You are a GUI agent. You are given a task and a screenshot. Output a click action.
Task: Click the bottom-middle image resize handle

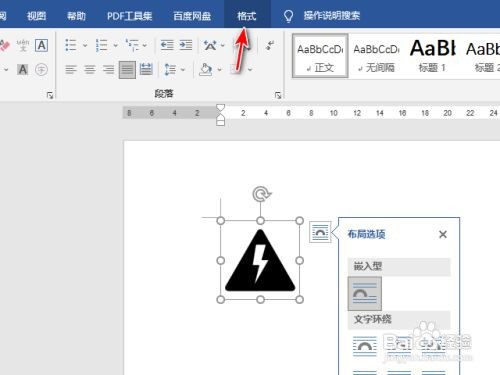260,300
